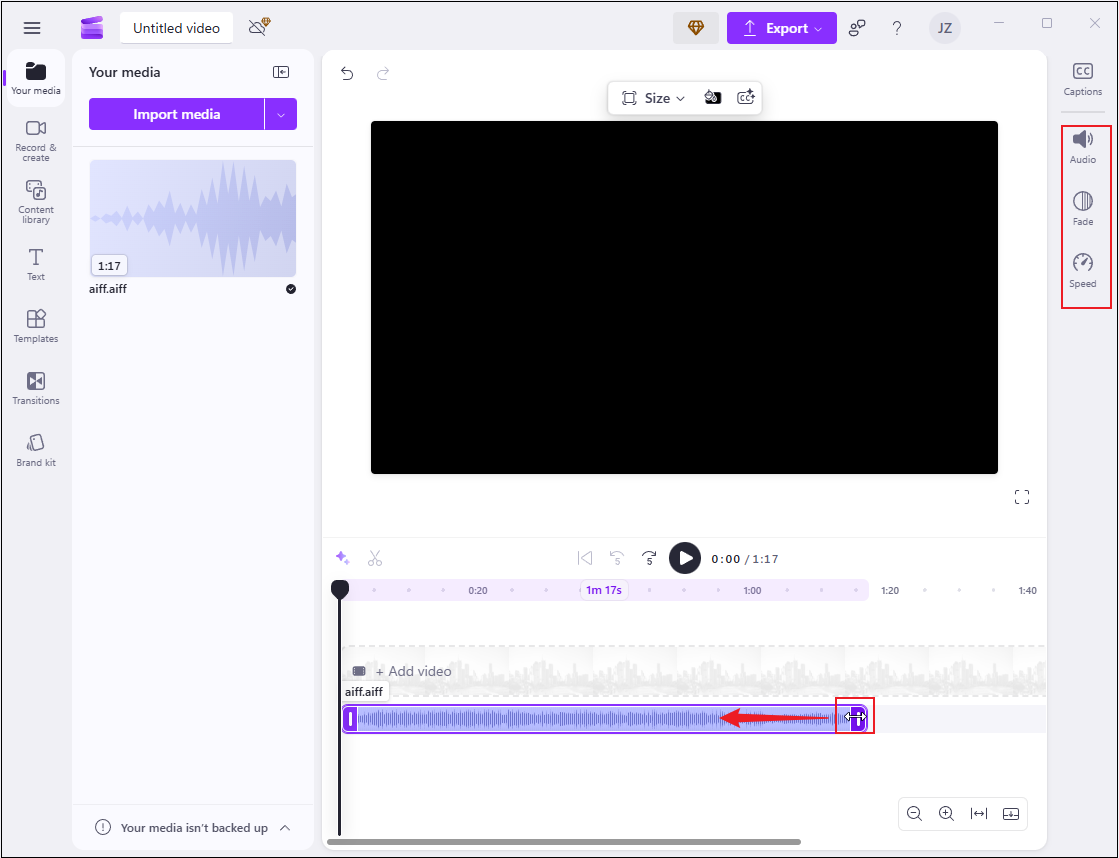The width and height of the screenshot is (1119, 858).
Task: Open the Record & create panel
Action: [35, 141]
